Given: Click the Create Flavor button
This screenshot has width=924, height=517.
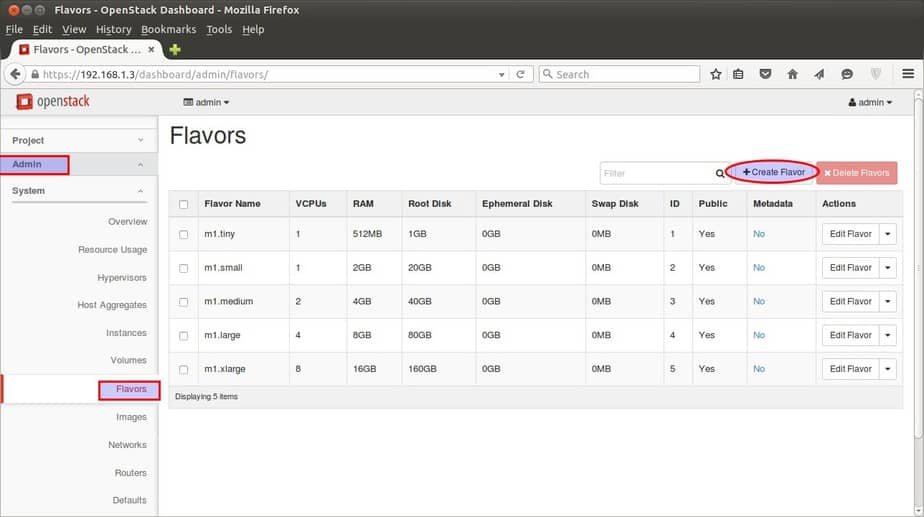Looking at the screenshot, I should coord(774,172).
